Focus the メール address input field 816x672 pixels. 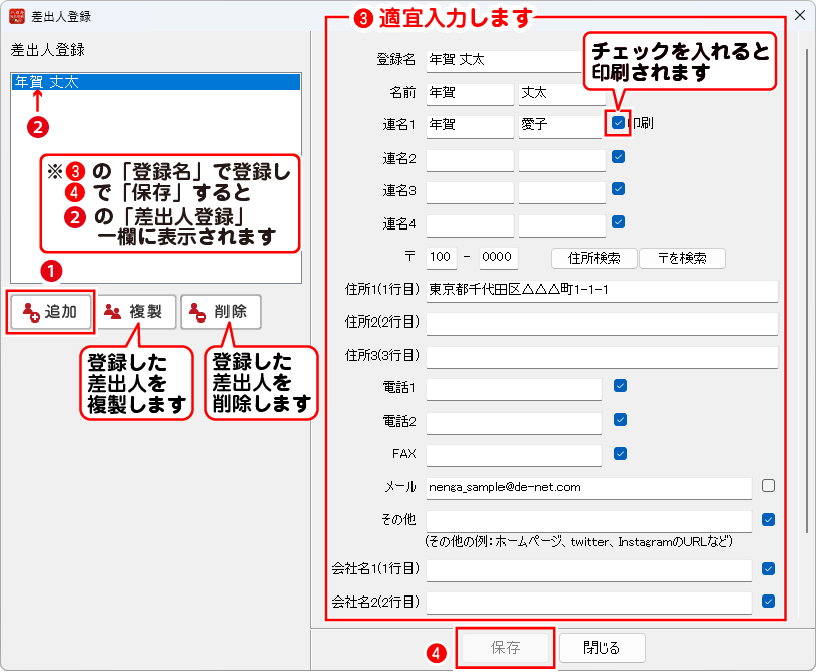click(588, 487)
